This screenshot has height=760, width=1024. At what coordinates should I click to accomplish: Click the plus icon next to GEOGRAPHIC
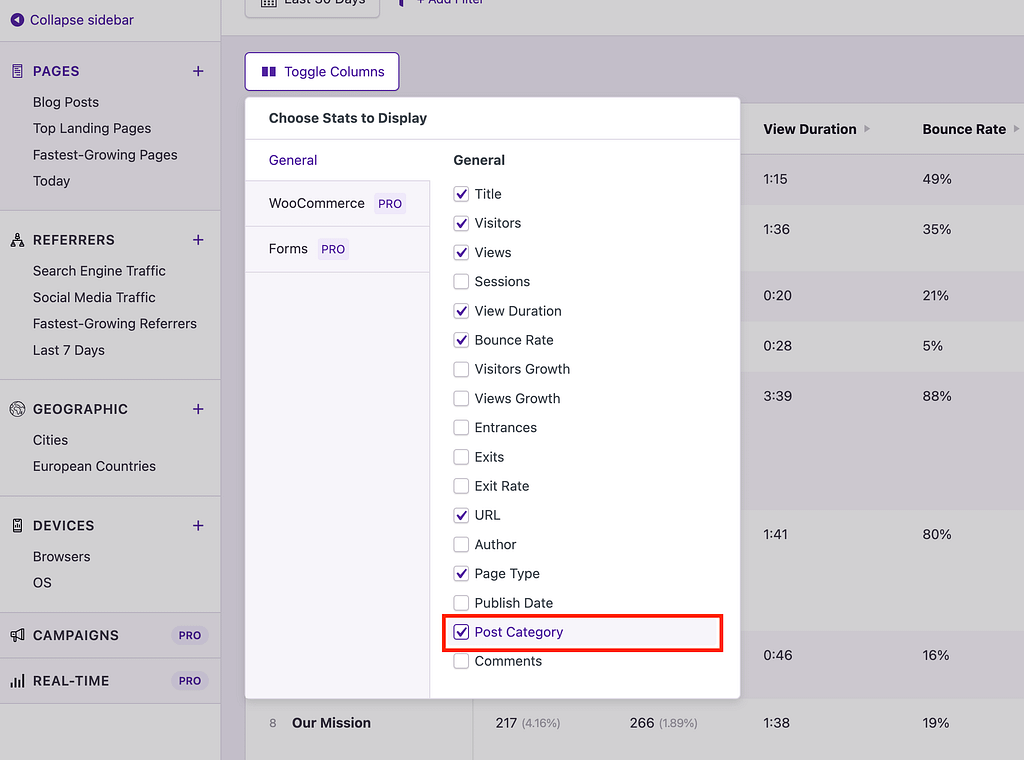click(197, 409)
